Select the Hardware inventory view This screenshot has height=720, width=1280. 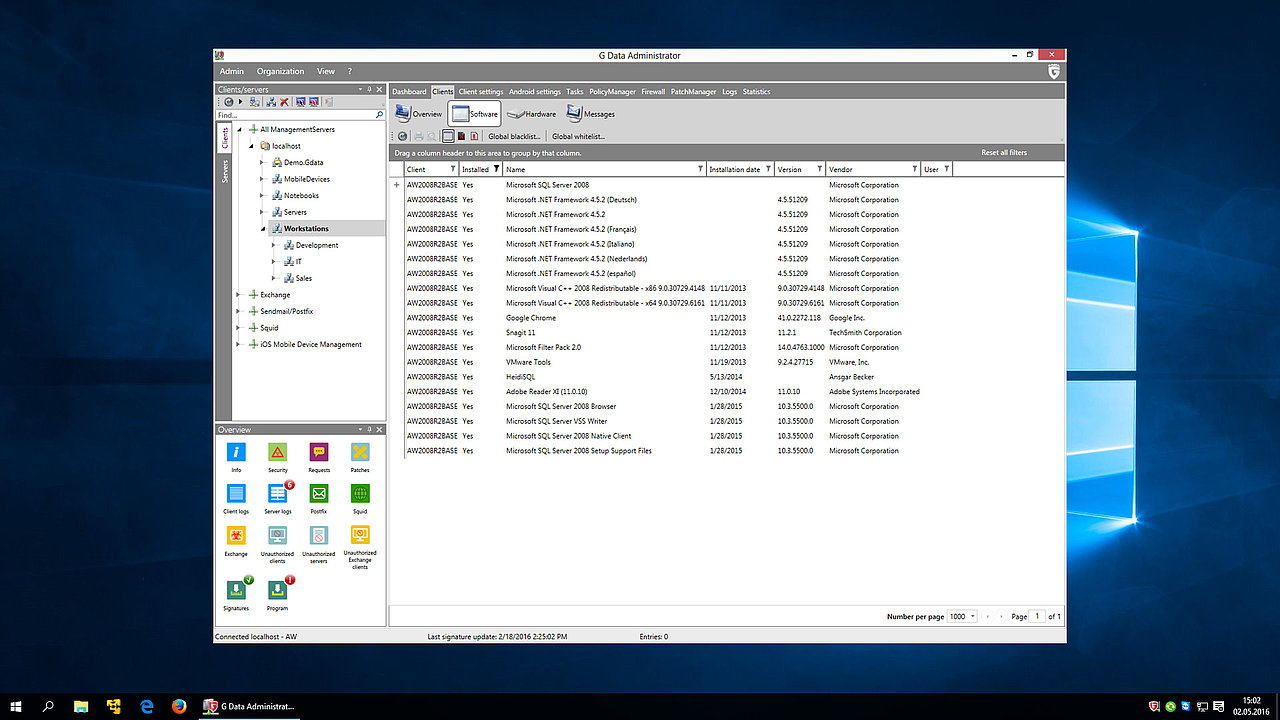tap(532, 114)
